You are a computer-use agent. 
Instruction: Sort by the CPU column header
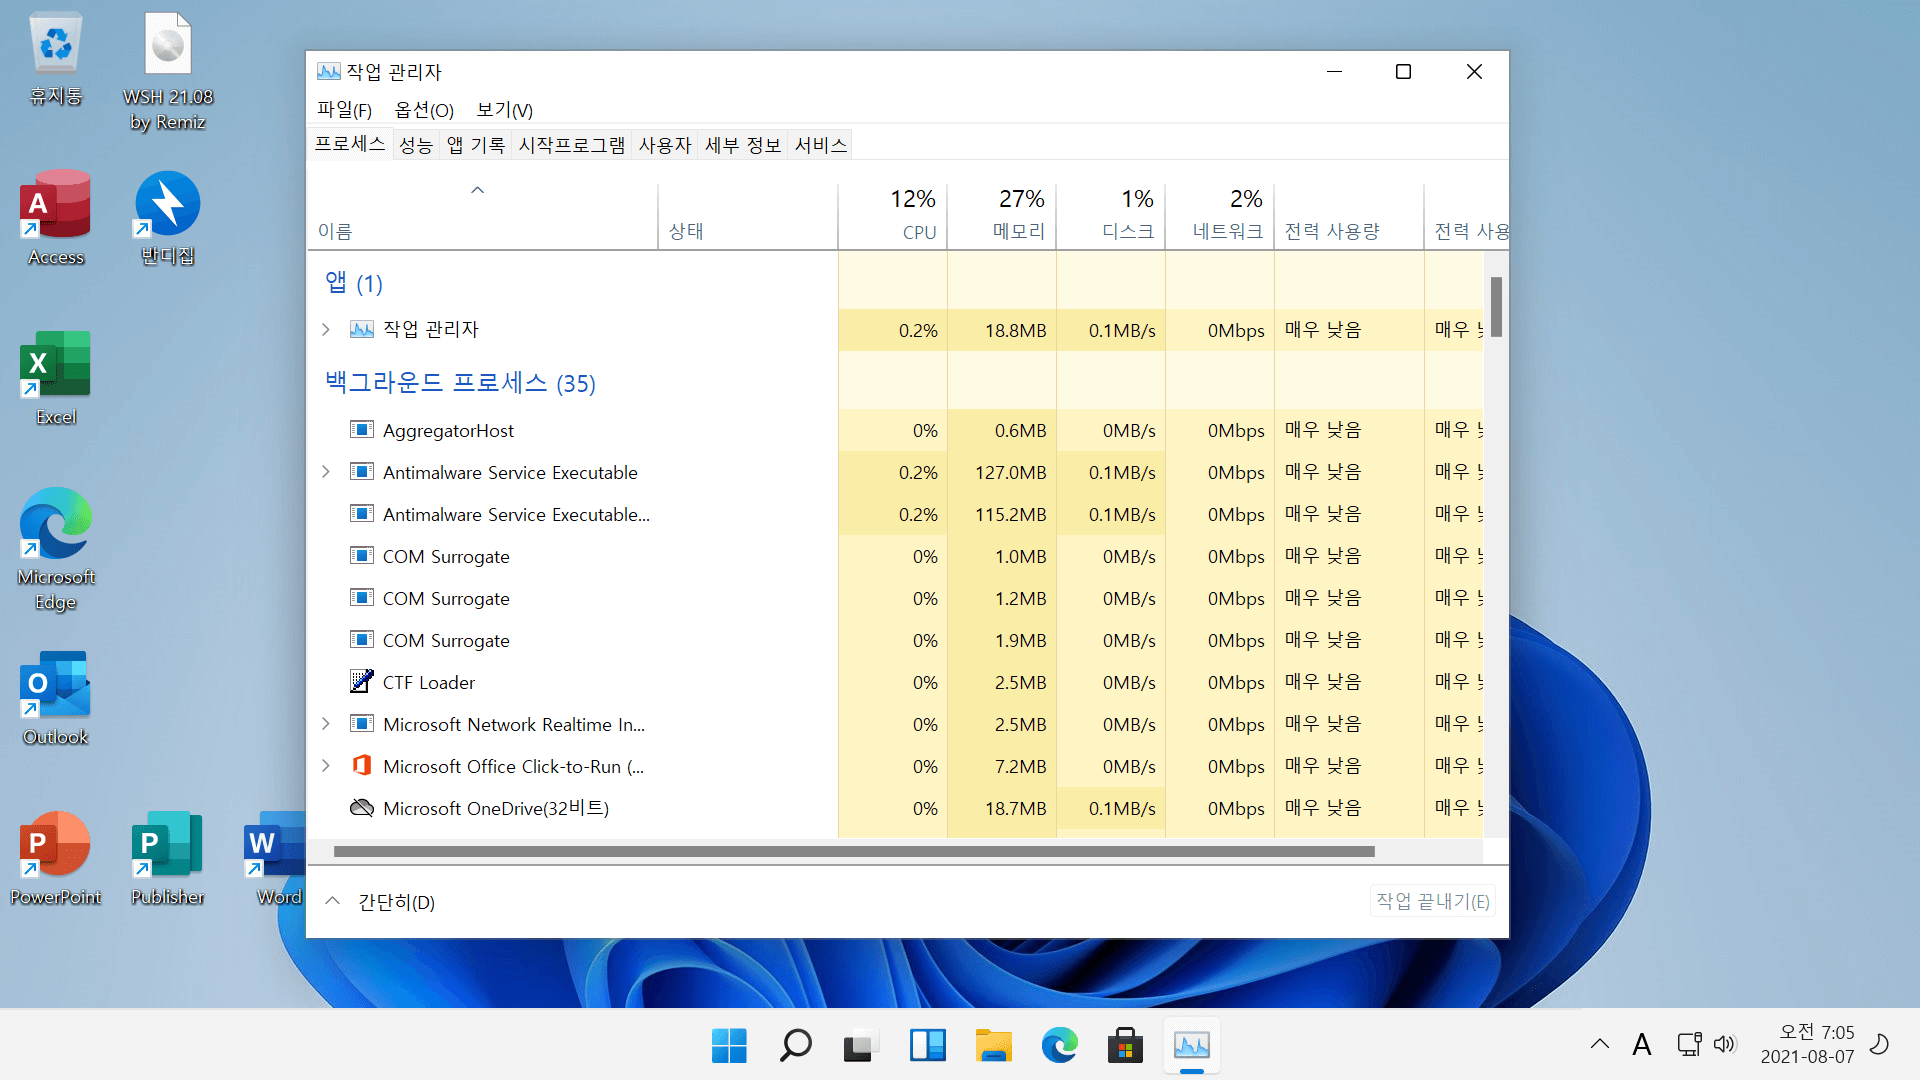pos(893,215)
